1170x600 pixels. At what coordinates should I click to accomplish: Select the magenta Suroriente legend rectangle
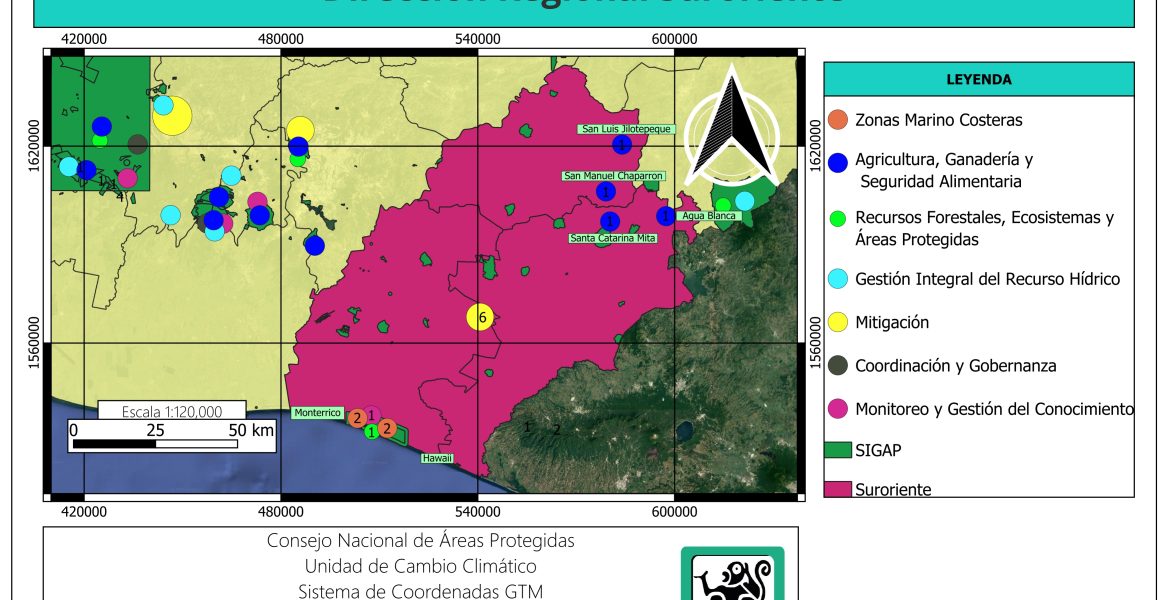837,489
